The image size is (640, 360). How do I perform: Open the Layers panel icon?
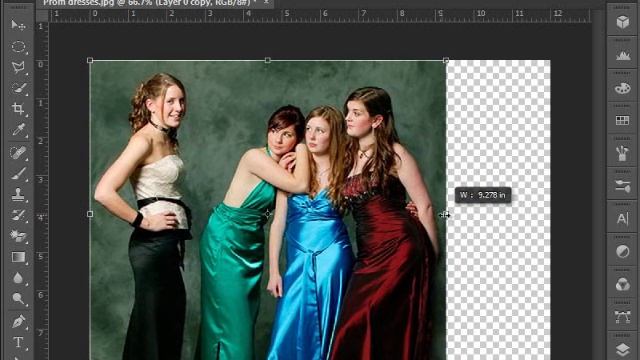coord(622,349)
